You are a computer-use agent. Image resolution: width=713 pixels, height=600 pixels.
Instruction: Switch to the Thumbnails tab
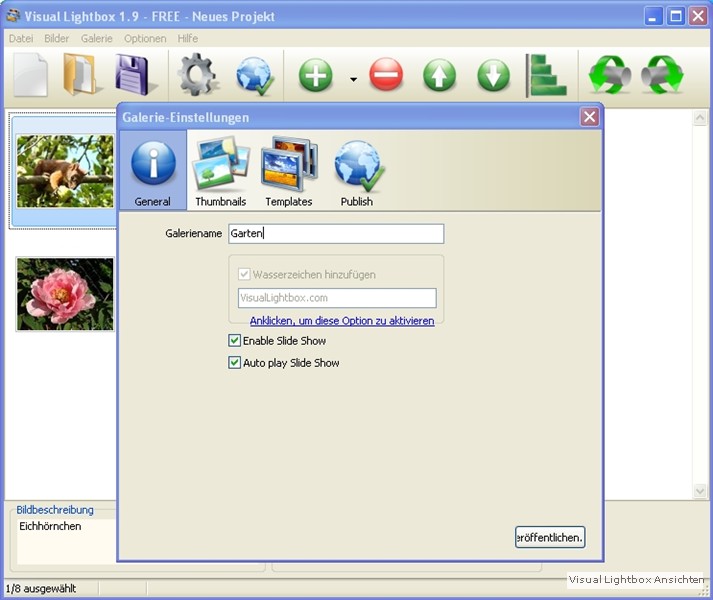(220, 172)
